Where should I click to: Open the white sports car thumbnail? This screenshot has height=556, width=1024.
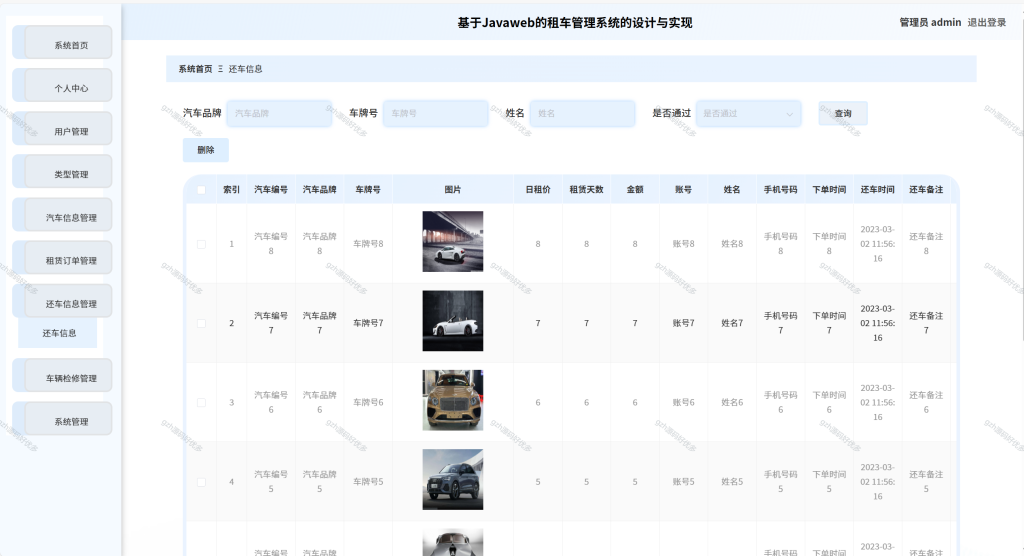point(453,241)
